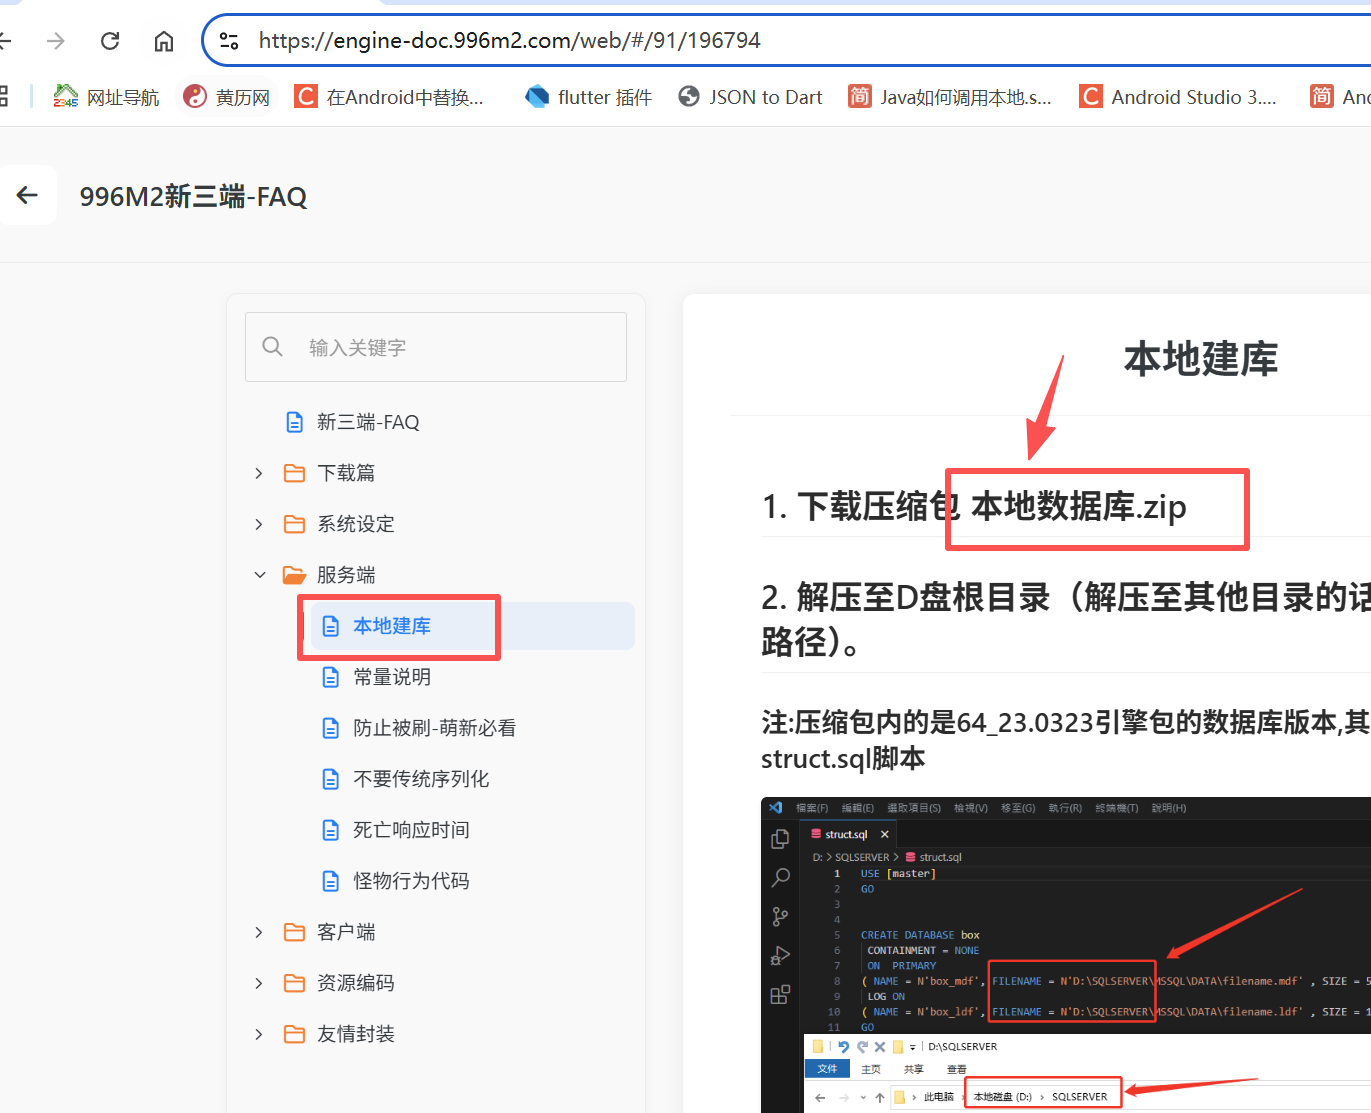Expand the 下载篇 folder chevron
The height and width of the screenshot is (1113, 1371).
(x=259, y=473)
